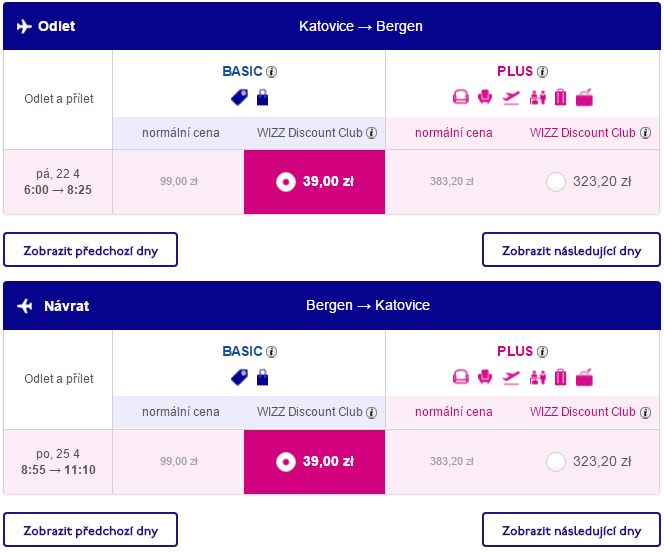Select the 323,20 zł PLUS return radio button
The width and height of the screenshot is (664, 552).
pyautogui.click(x=556, y=462)
